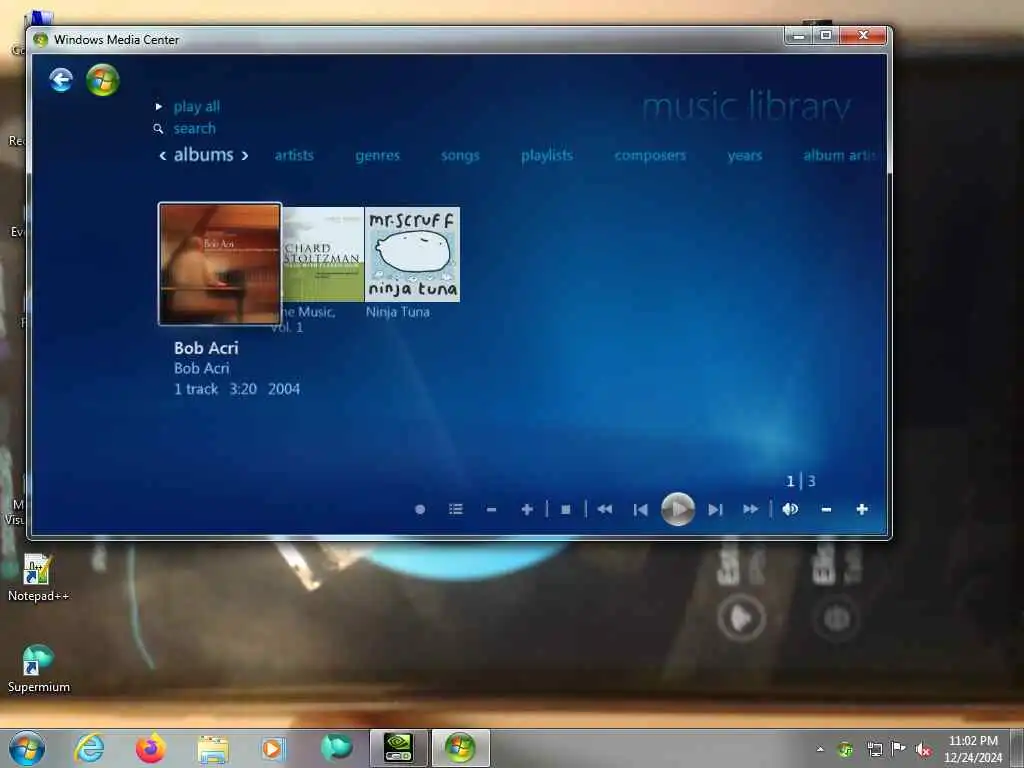Screen dimensions: 1024x768
Task: Click the record button in transport bar
Action: [420, 509]
